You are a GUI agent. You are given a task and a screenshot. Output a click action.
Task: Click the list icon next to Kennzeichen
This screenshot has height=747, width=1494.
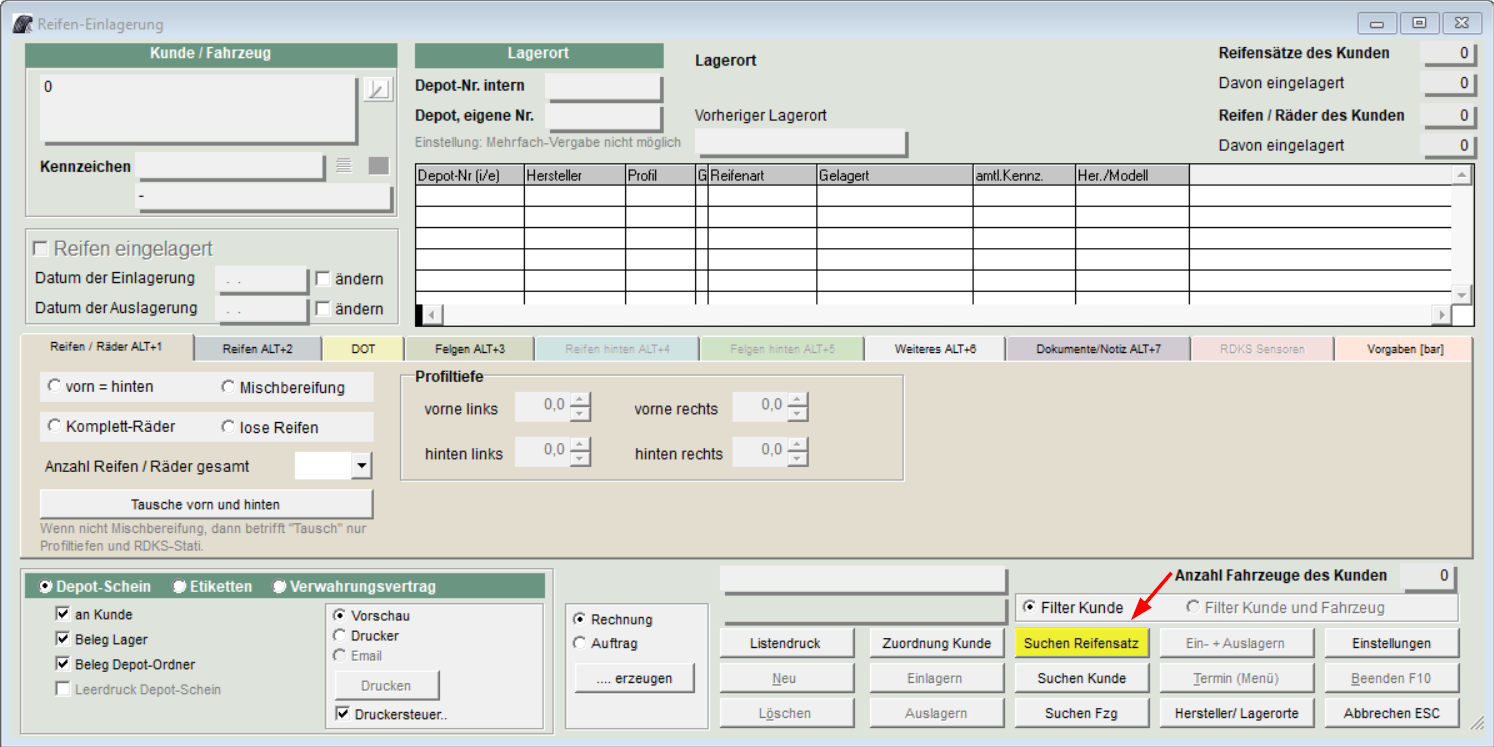344,166
